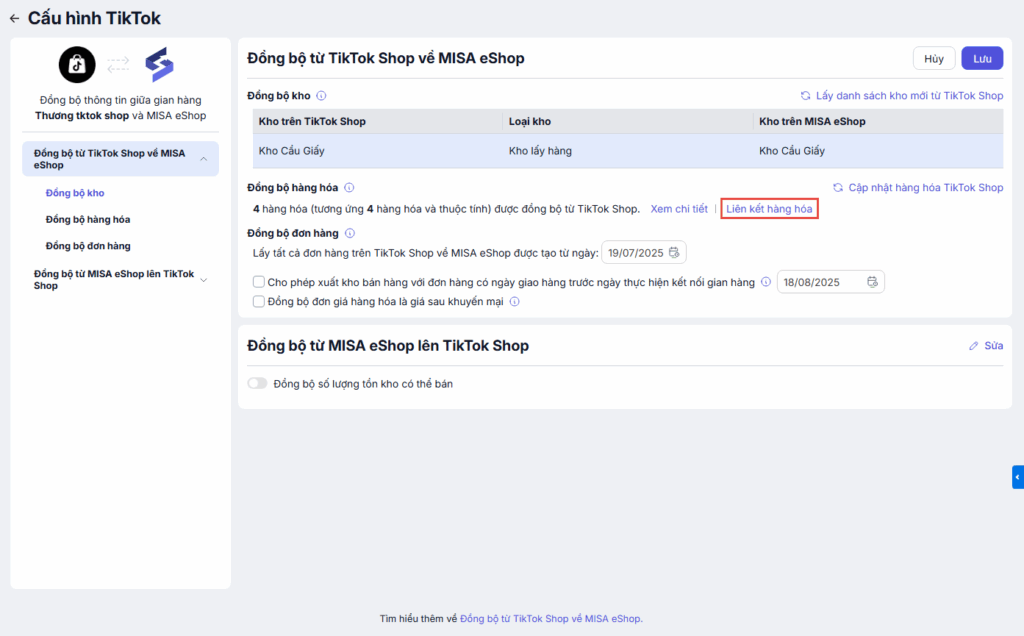Viewport: 1024px width, 636px height.
Task: Click the back arrow beside Cấu hình TikTok
Action: 14,18
